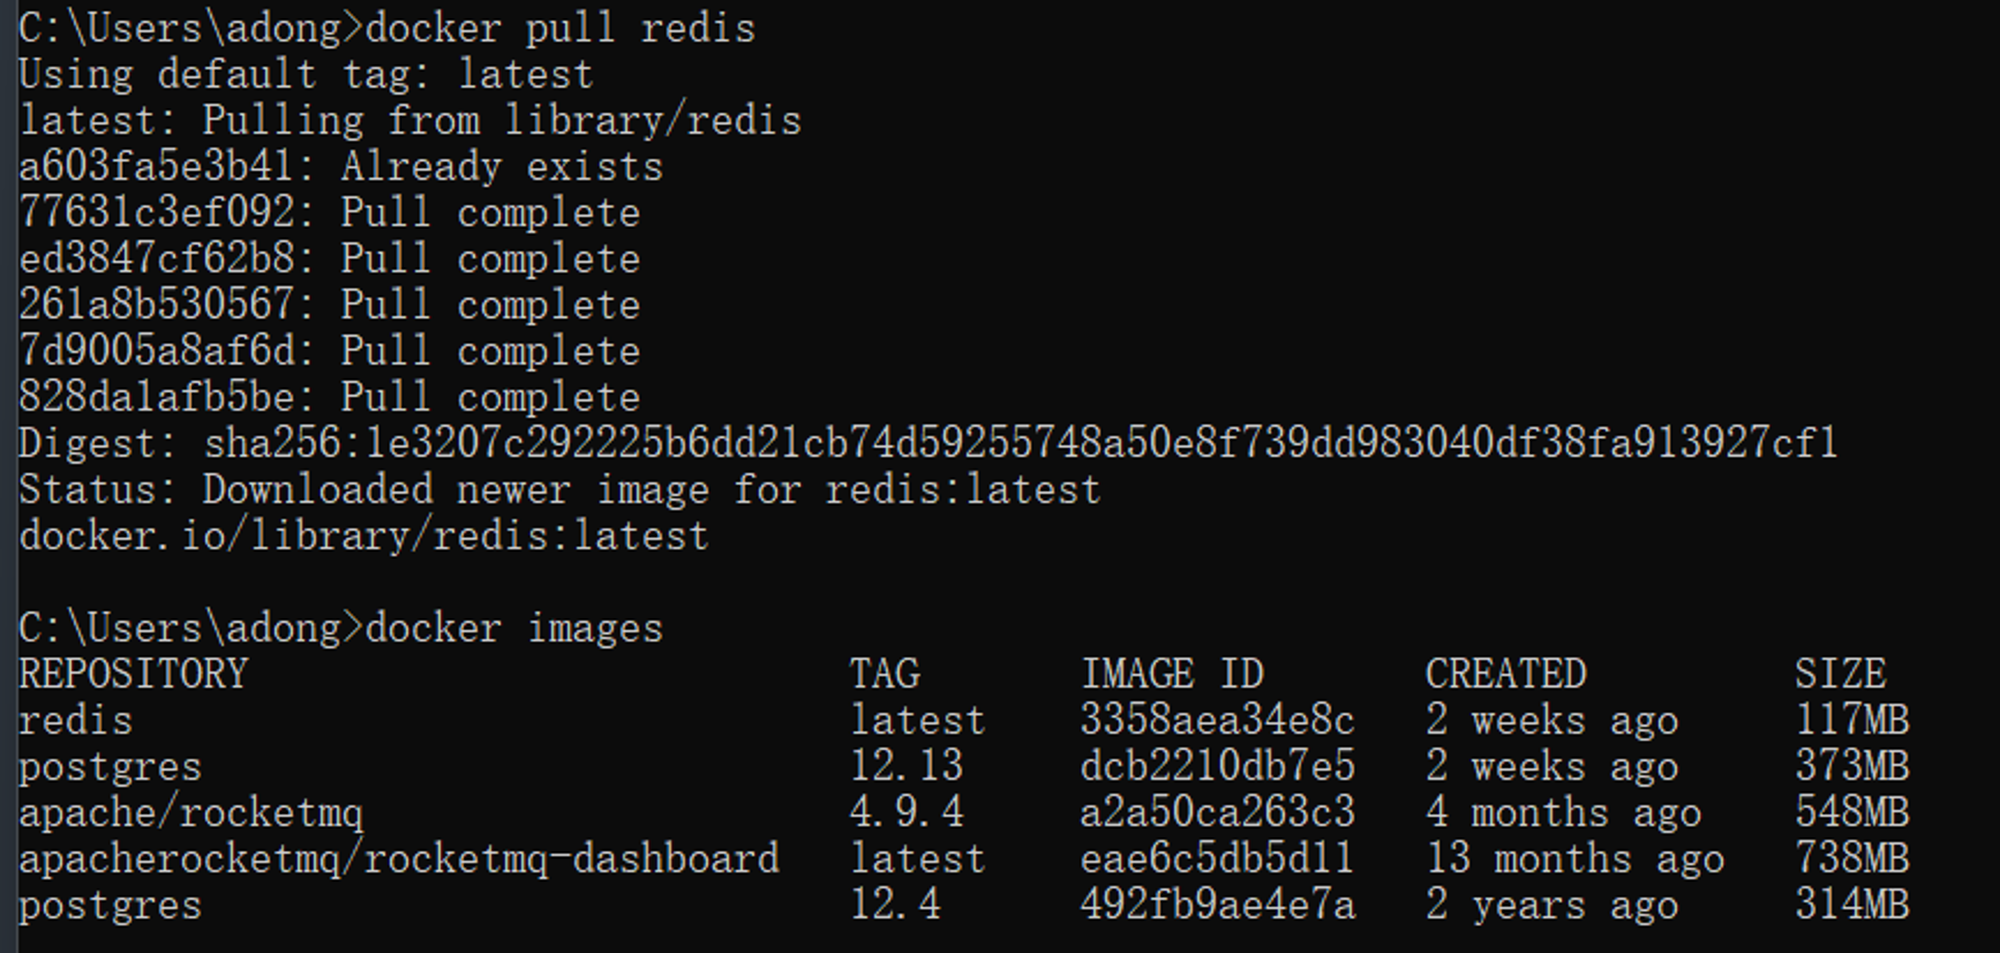Click the REPOSITORY column header
The height and width of the screenshot is (953, 2000).
pos(133,674)
